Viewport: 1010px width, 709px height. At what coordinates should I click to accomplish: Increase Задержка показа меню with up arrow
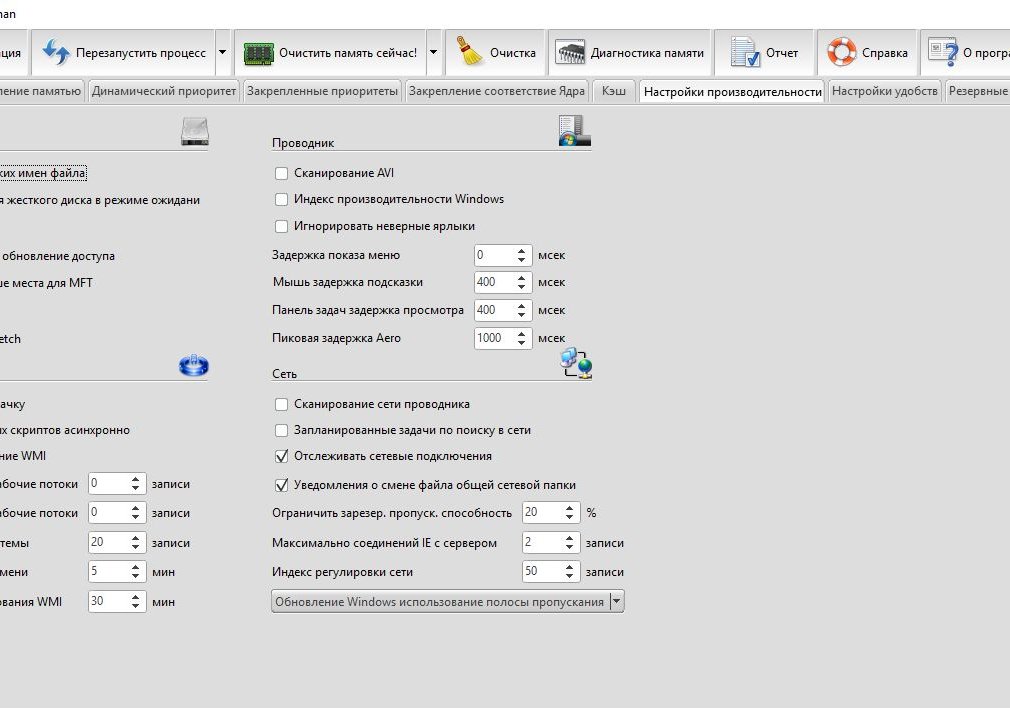click(x=521, y=251)
